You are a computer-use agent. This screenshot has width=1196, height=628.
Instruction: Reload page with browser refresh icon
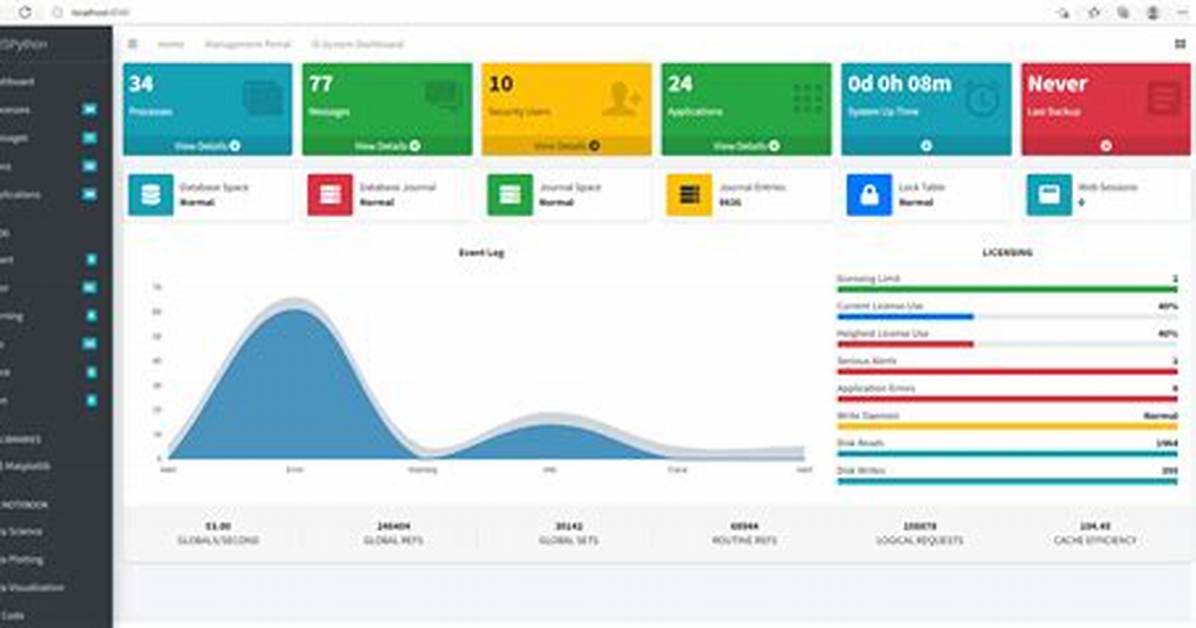coord(25,12)
